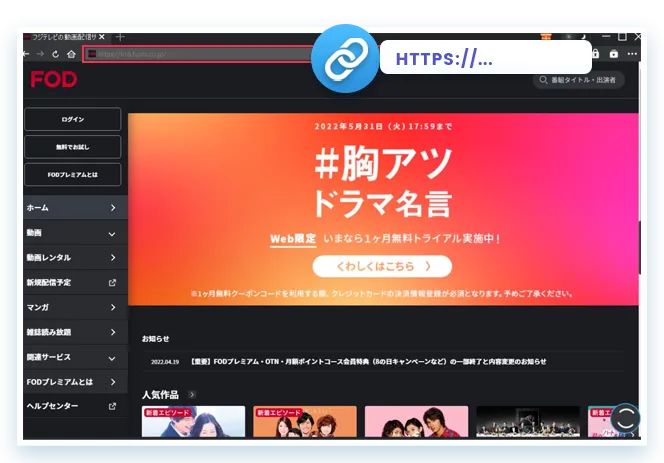Go back using the browser back arrow
The height and width of the screenshot is (463, 664).
[26, 54]
